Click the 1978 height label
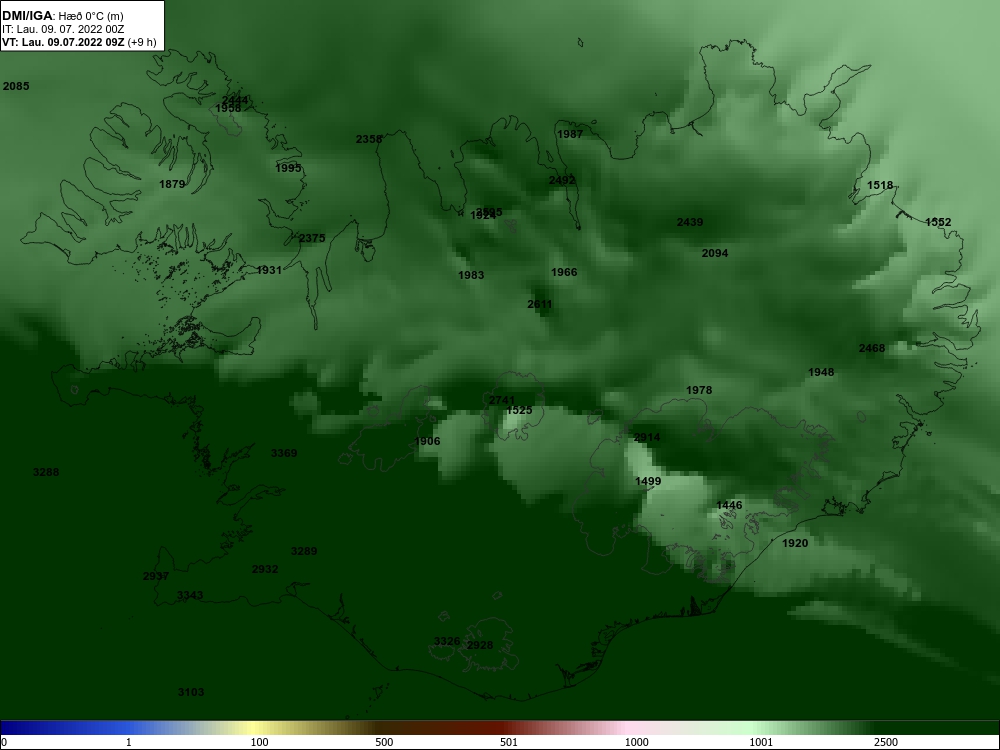Image resolution: width=1000 pixels, height=750 pixels. coord(699,390)
